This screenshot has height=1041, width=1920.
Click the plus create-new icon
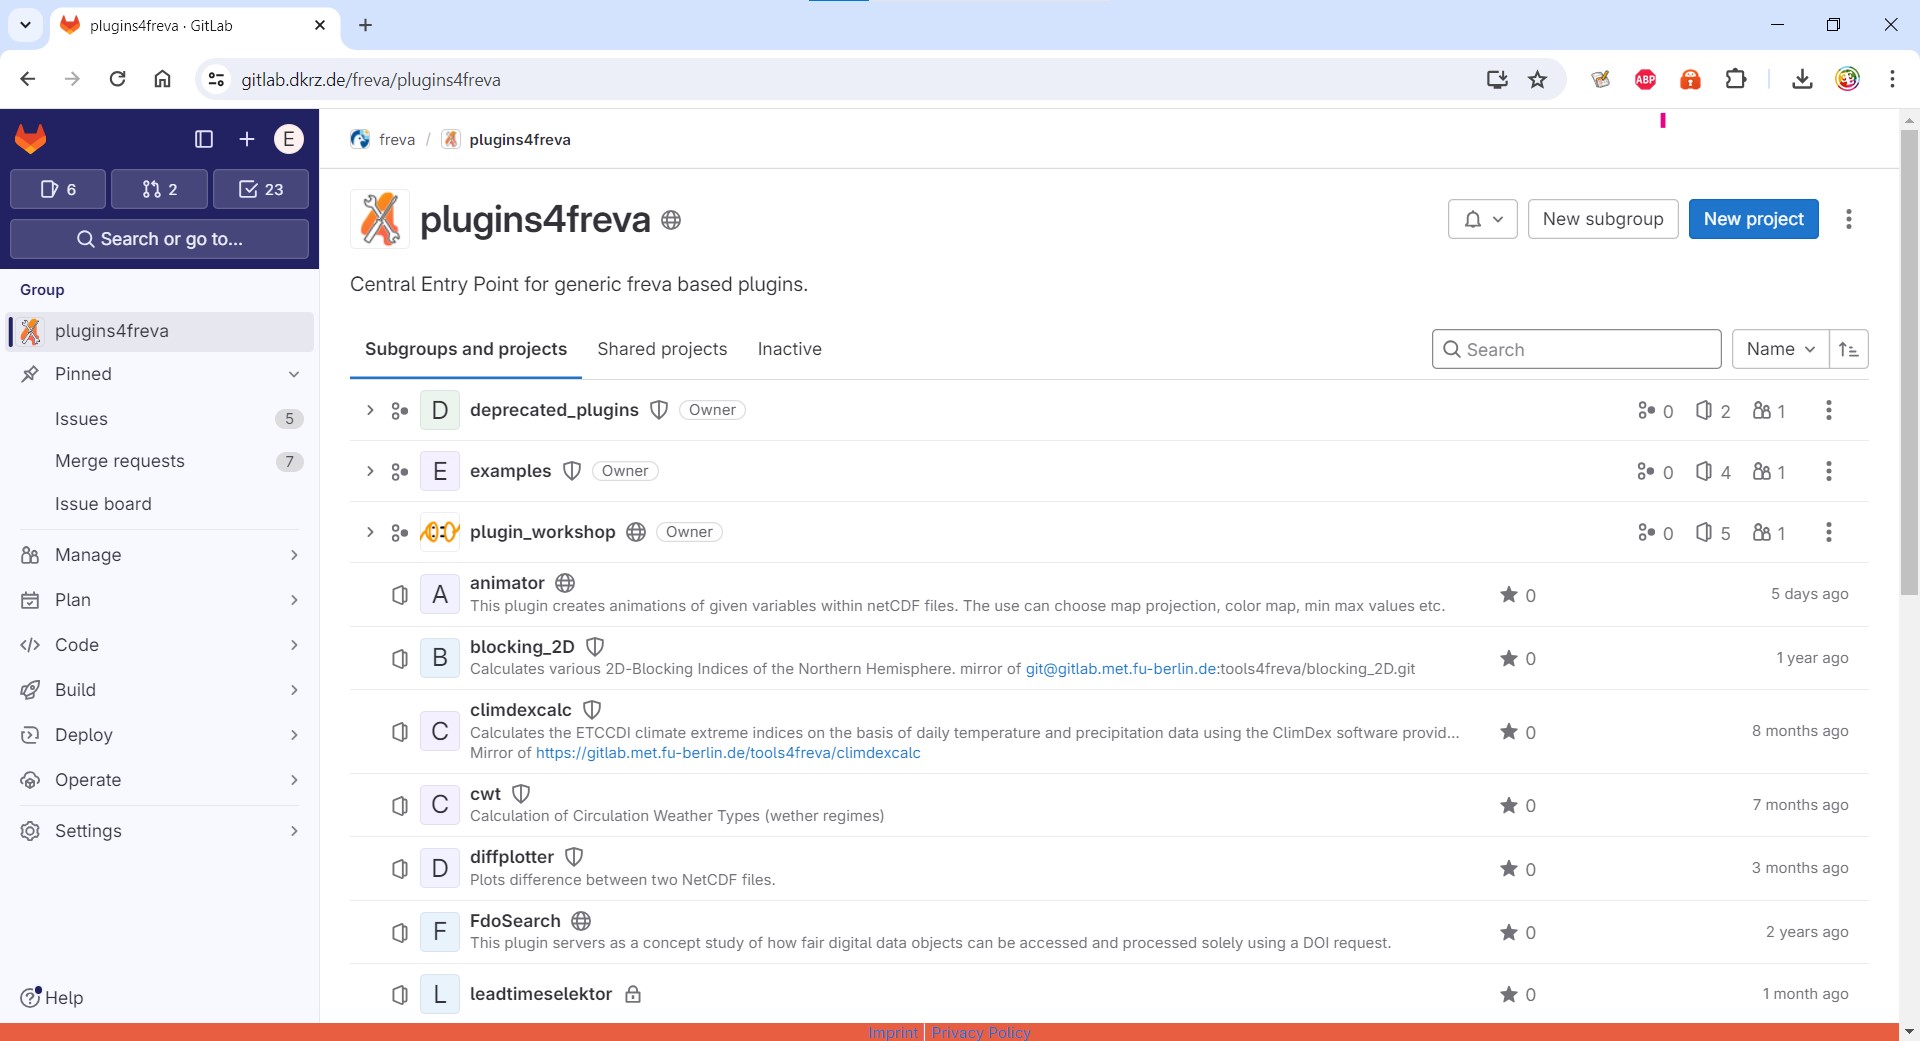point(247,139)
